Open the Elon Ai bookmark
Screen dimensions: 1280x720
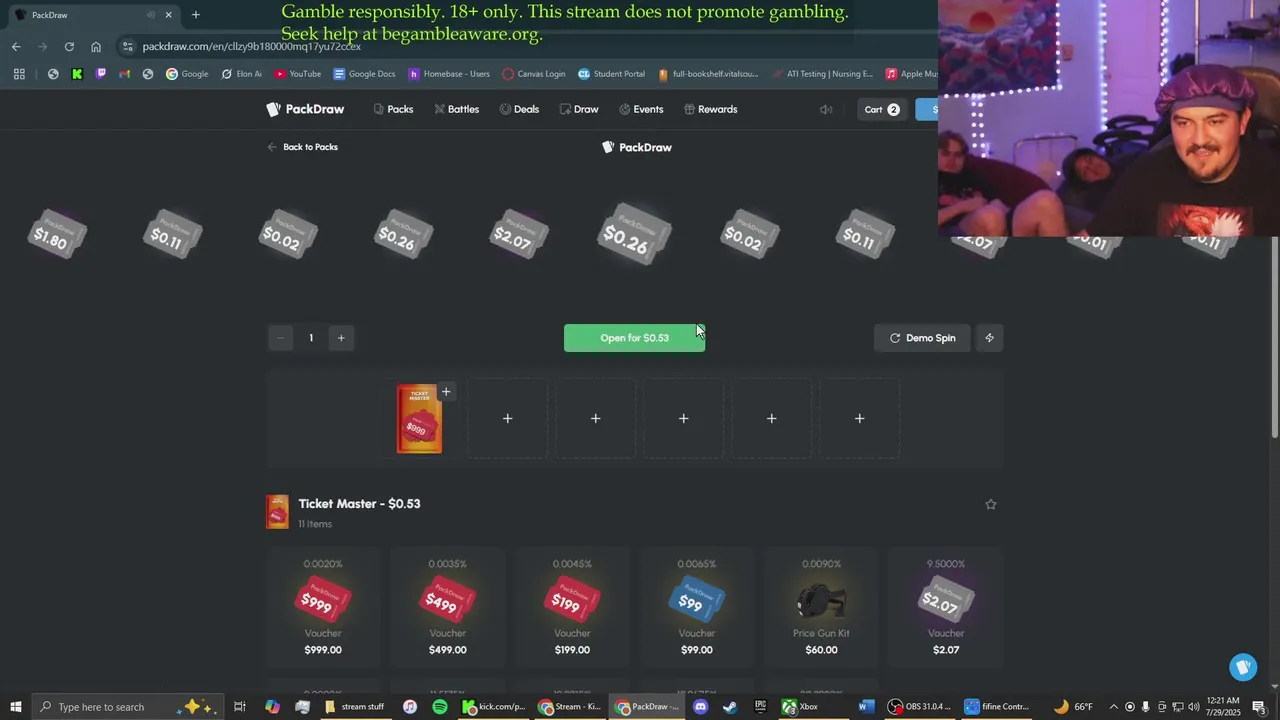click(x=241, y=74)
